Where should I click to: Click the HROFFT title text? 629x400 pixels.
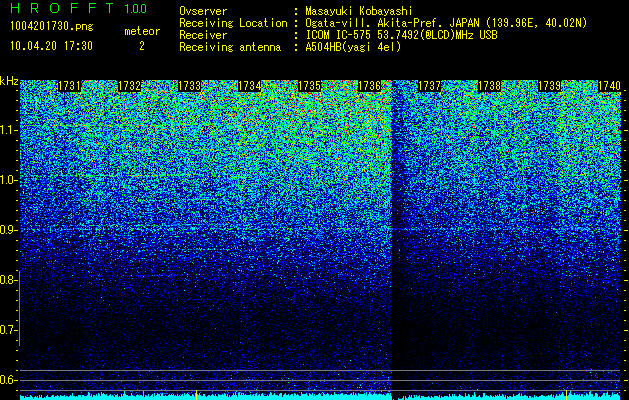click(63, 8)
